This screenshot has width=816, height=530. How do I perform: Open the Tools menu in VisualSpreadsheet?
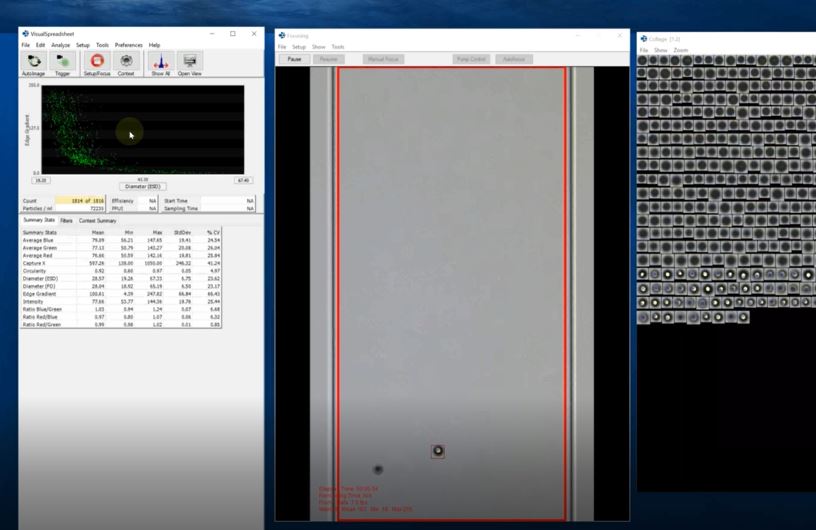(103, 45)
